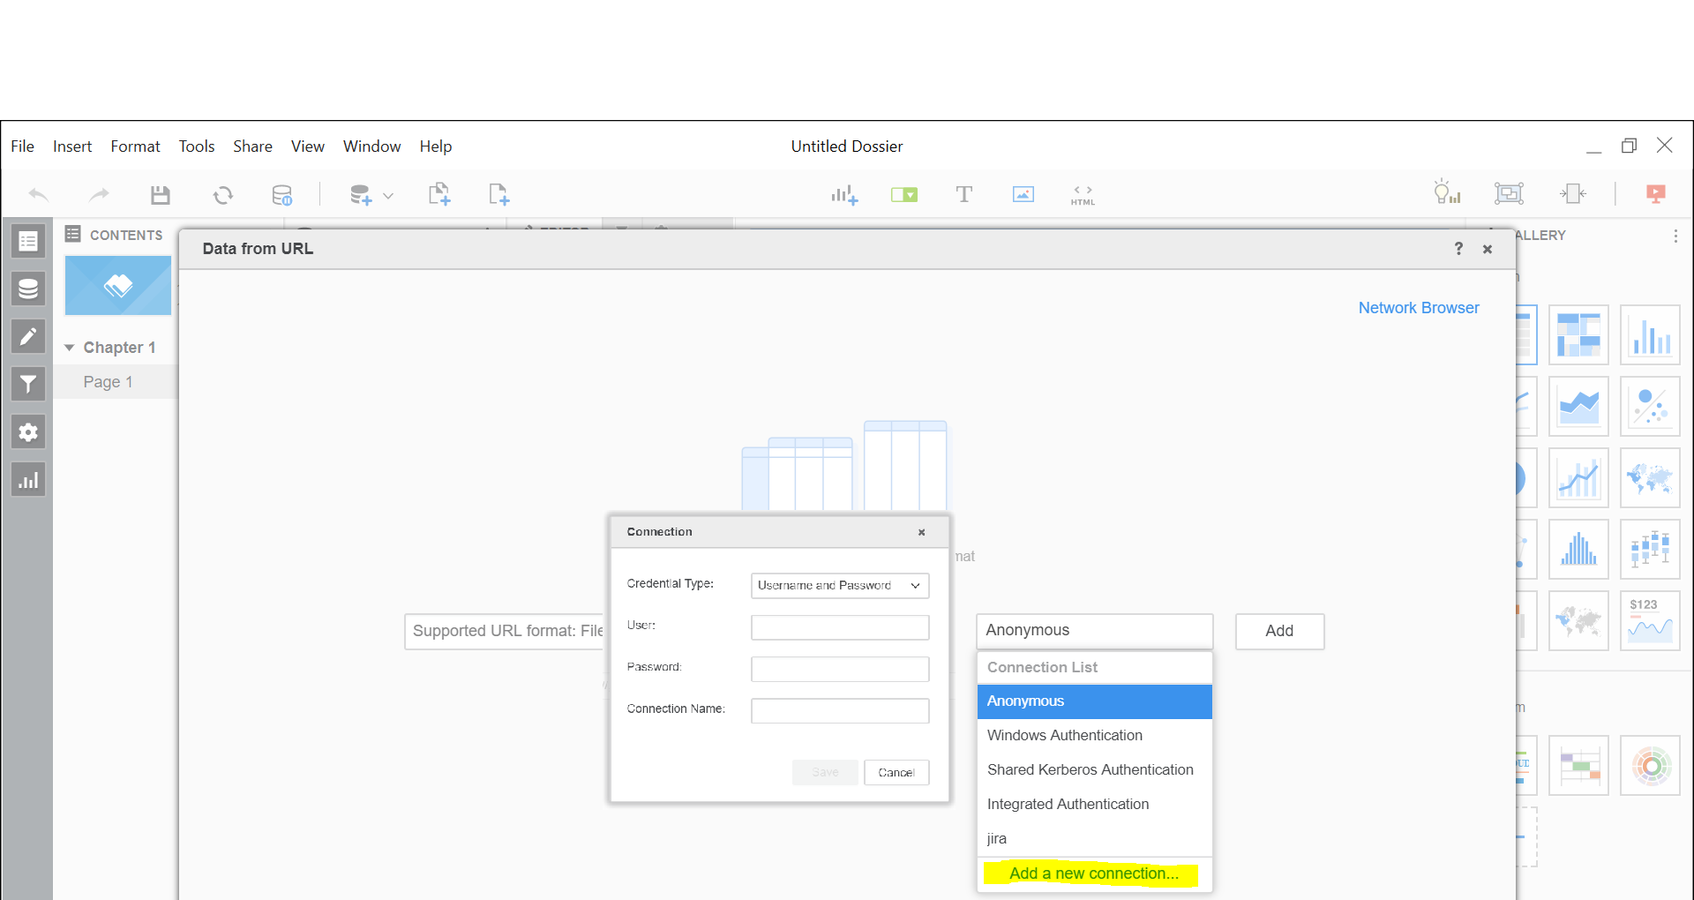Save the dossier with floppy icon
Screen dimensions: 1694x900
pyautogui.click(x=160, y=194)
